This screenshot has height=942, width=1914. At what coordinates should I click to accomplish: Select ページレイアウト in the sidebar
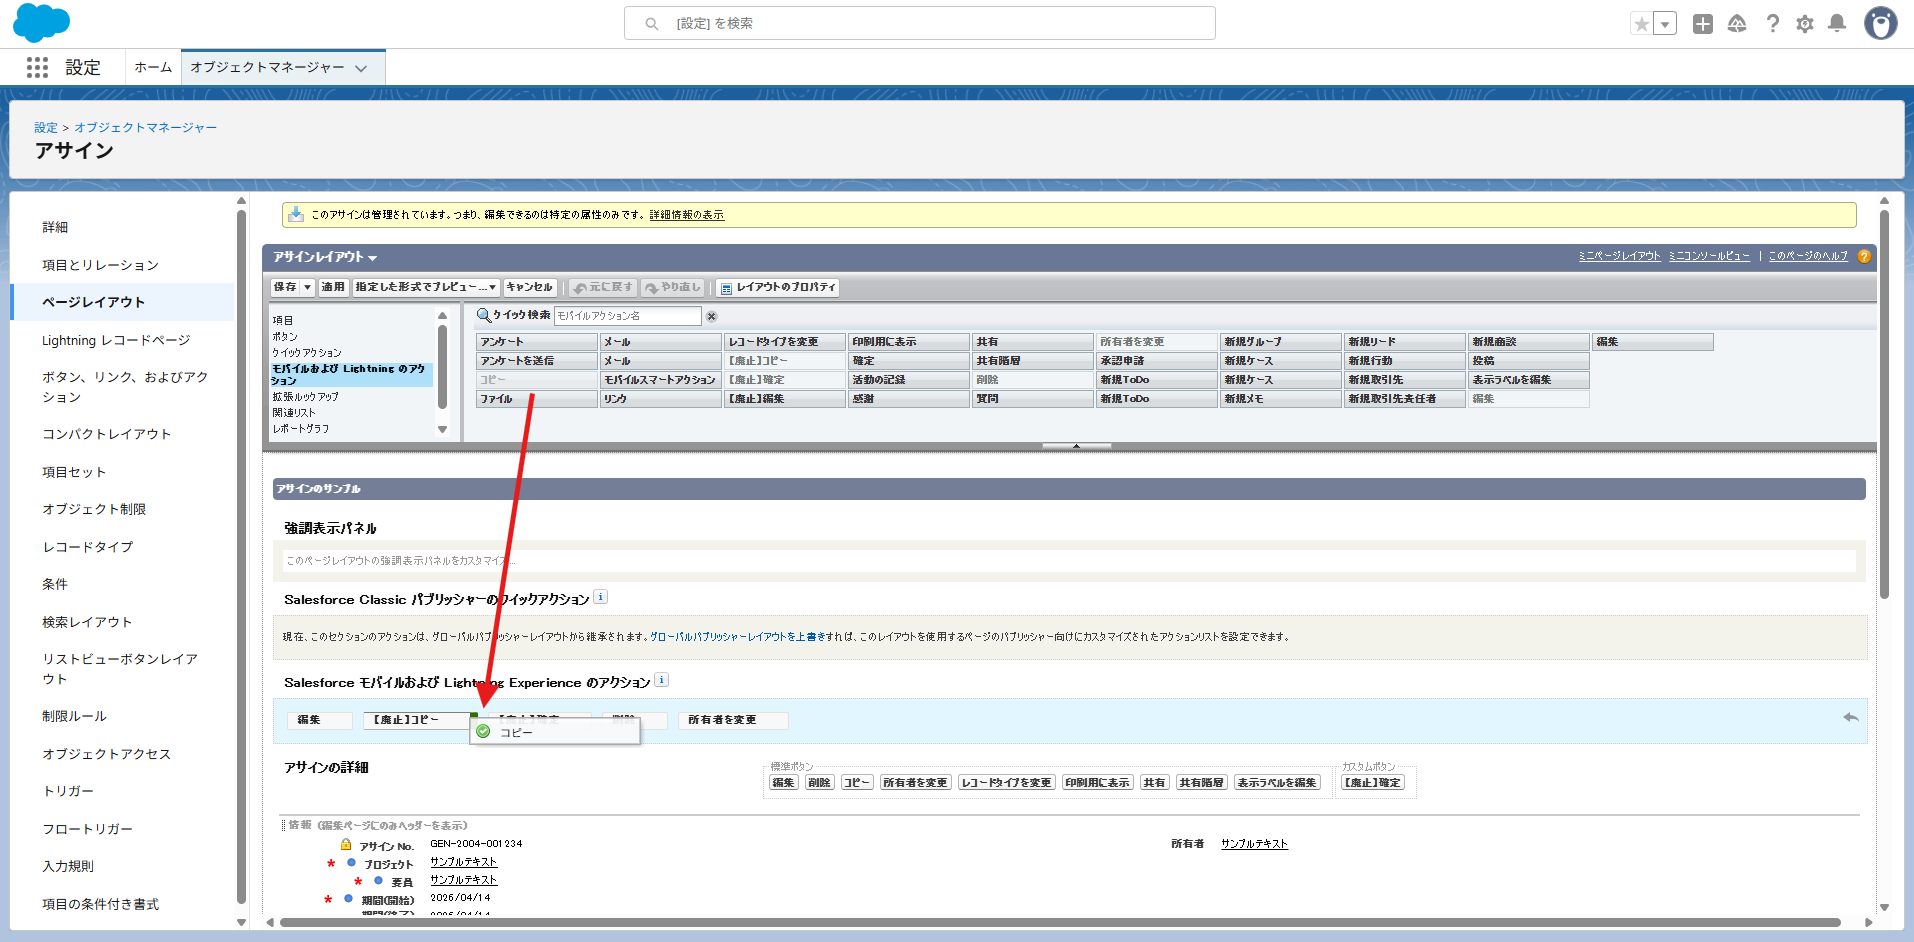(93, 302)
